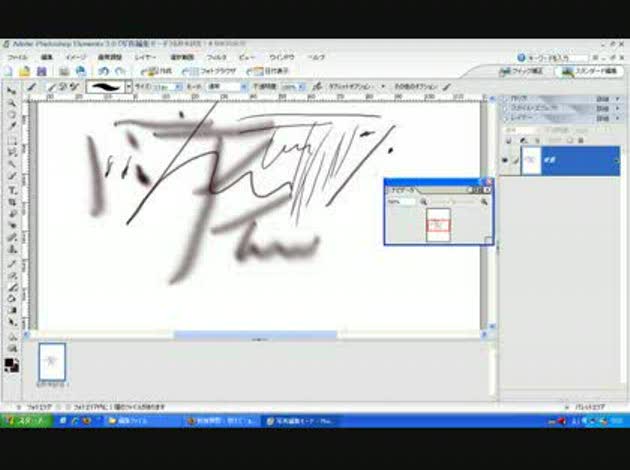This screenshot has height=470, width=630.
Task: Select the Custom Shape tool
Action: pos(12,323)
